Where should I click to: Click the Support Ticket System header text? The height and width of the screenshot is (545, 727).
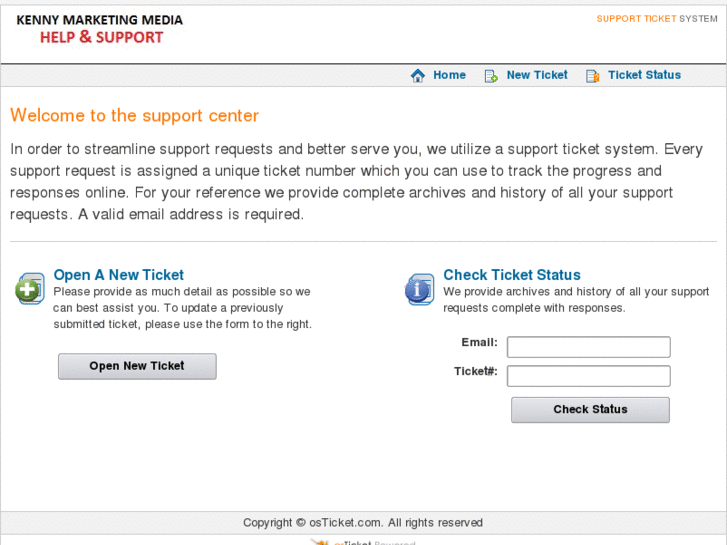point(657,19)
